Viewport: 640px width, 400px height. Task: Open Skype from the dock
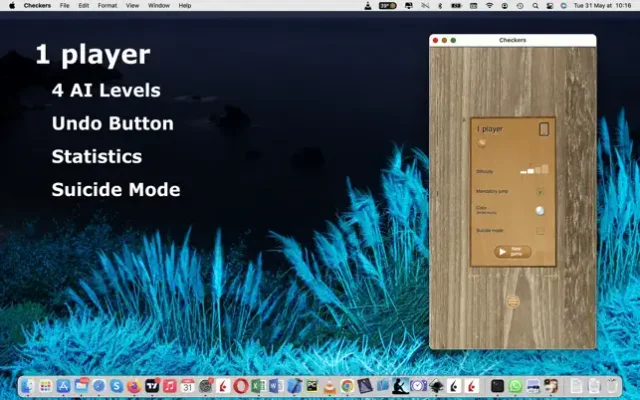tap(117, 385)
